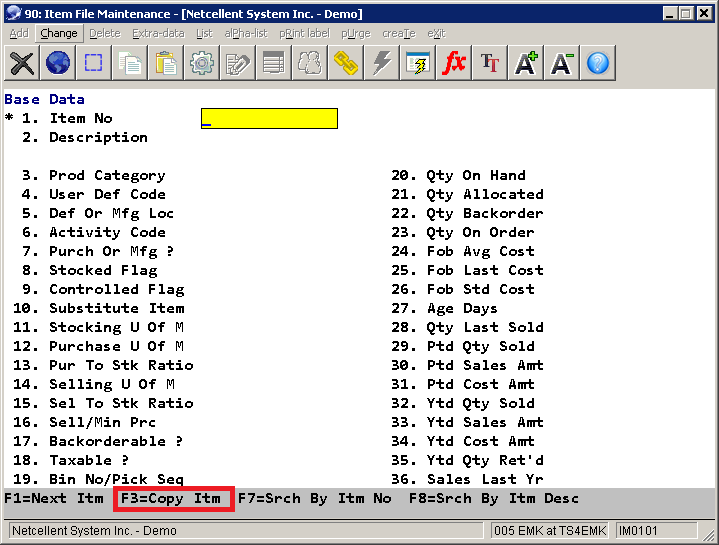The height and width of the screenshot is (545, 719).
Task: Open the Add menu
Action: [19, 33]
